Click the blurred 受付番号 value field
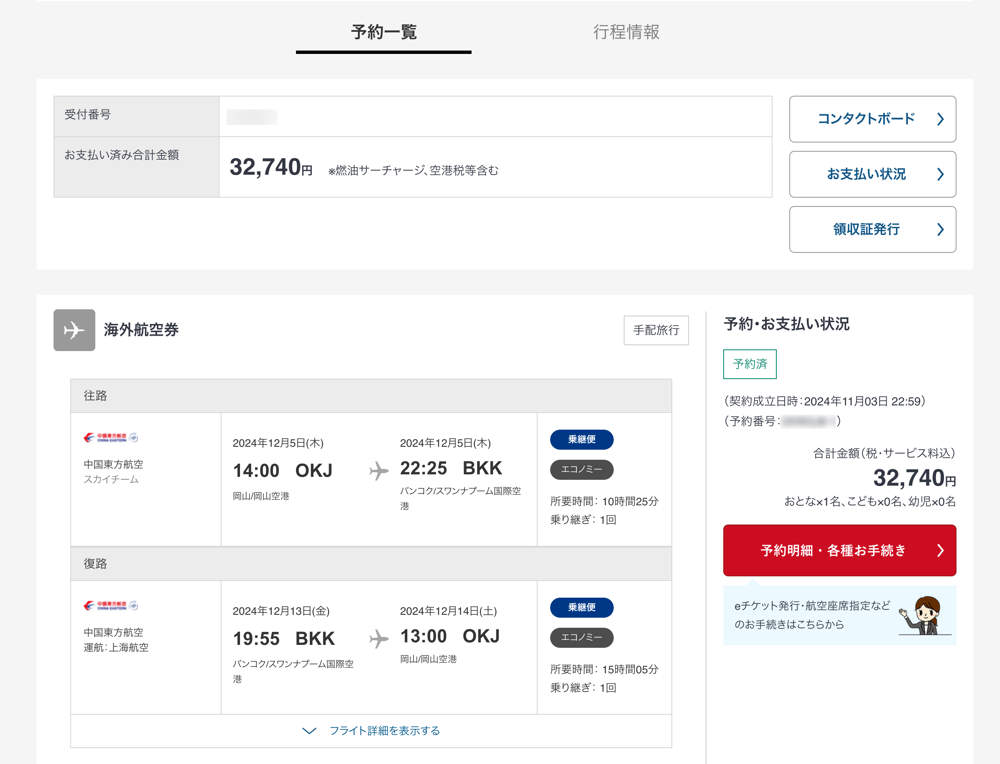The height and width of the screenshot is (764, 1000). (x=252, y=117)
